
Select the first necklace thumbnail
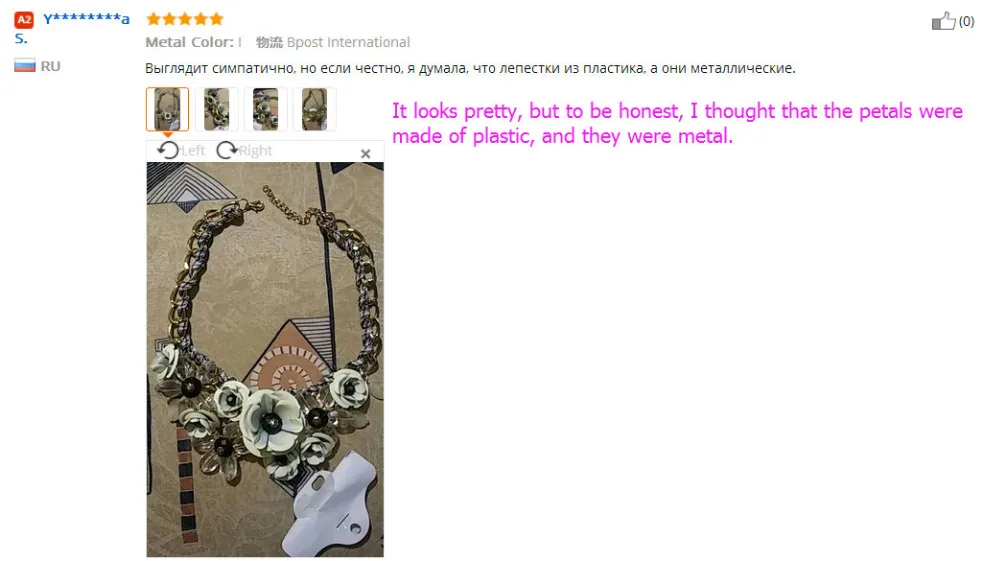click(168, 109)
